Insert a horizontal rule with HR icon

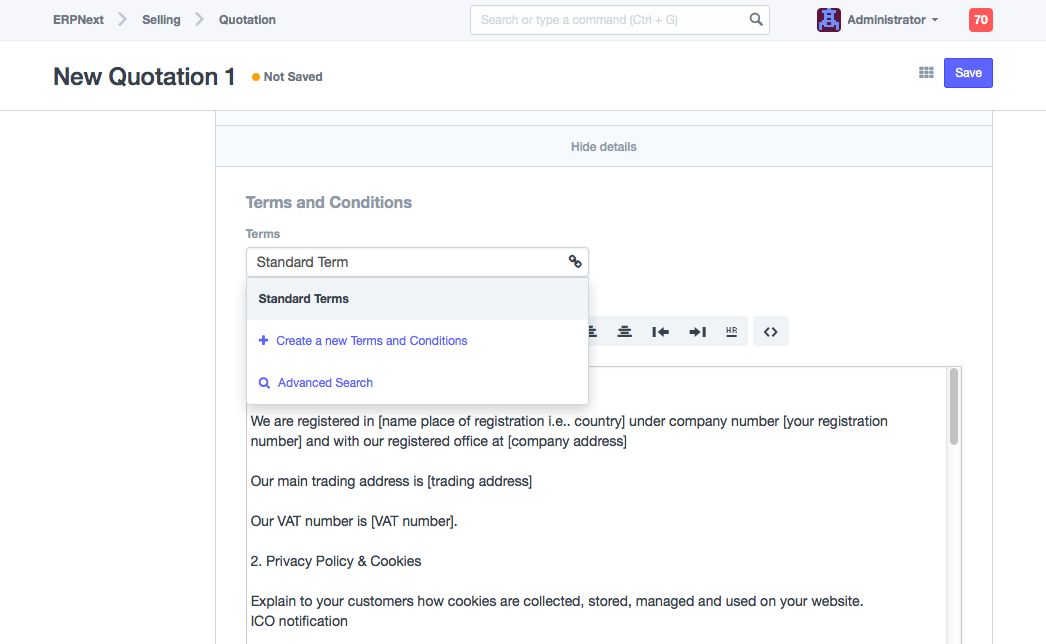(731, 332)
